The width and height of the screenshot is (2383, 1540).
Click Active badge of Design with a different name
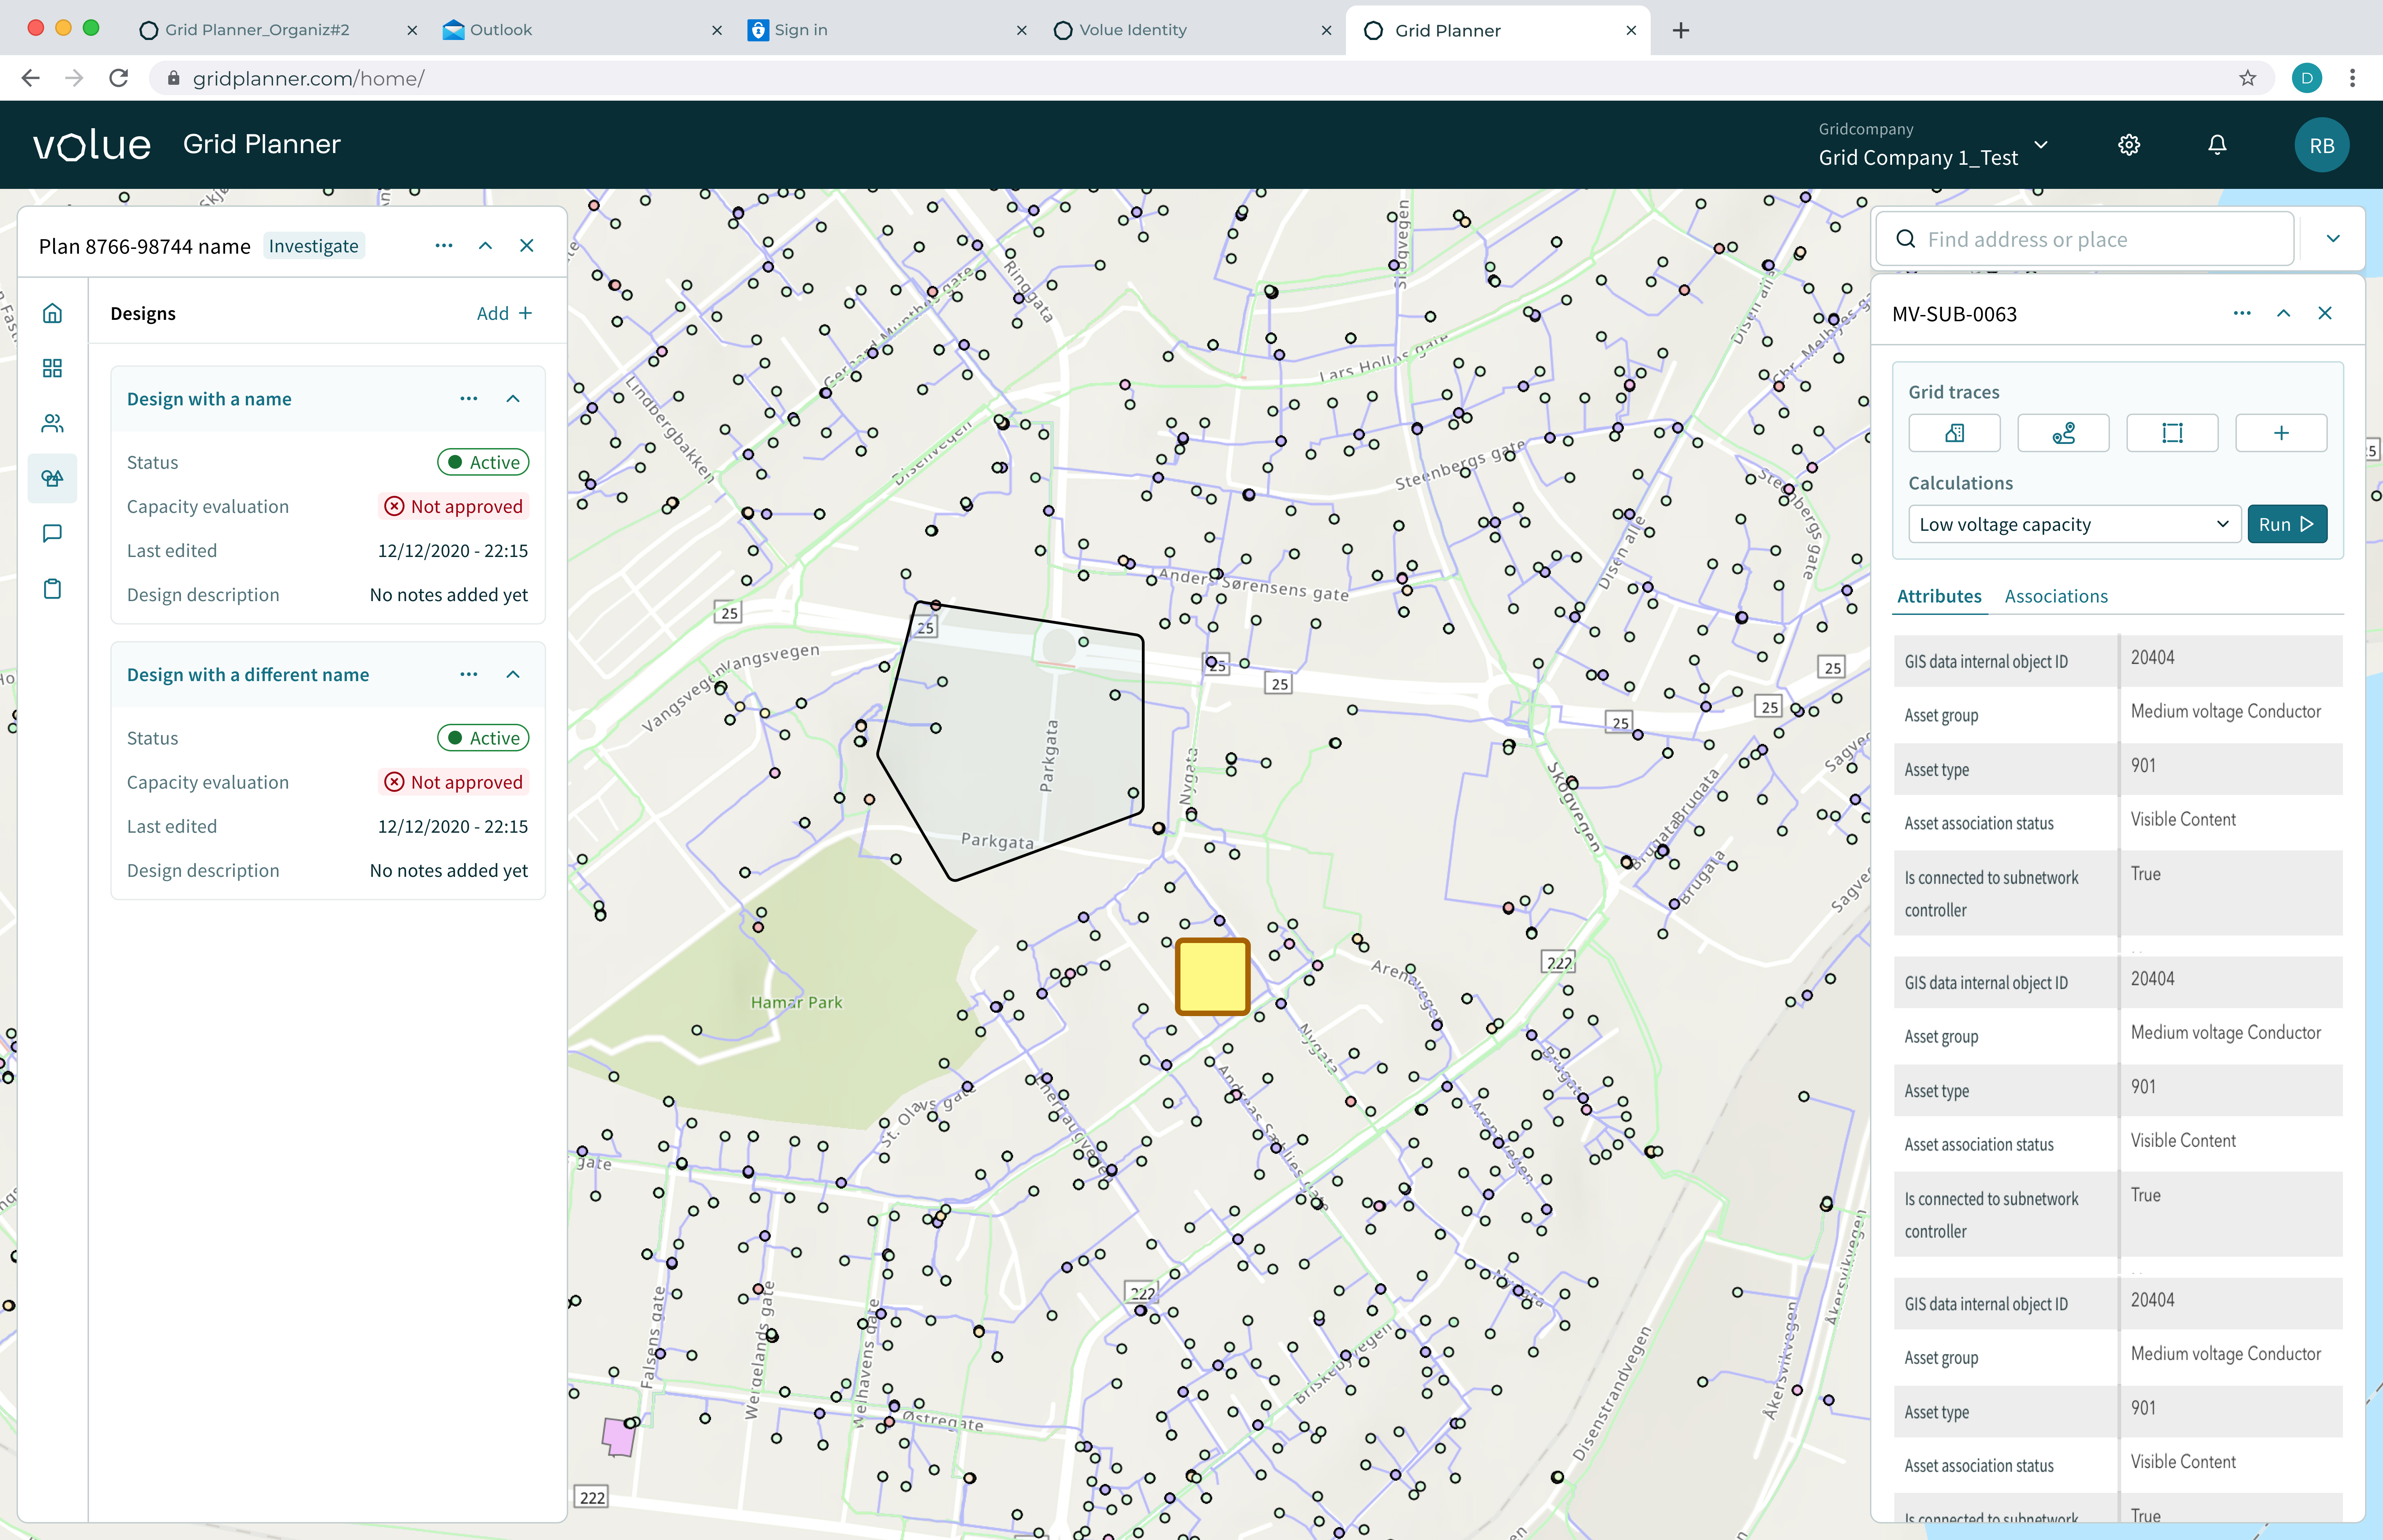483,738
